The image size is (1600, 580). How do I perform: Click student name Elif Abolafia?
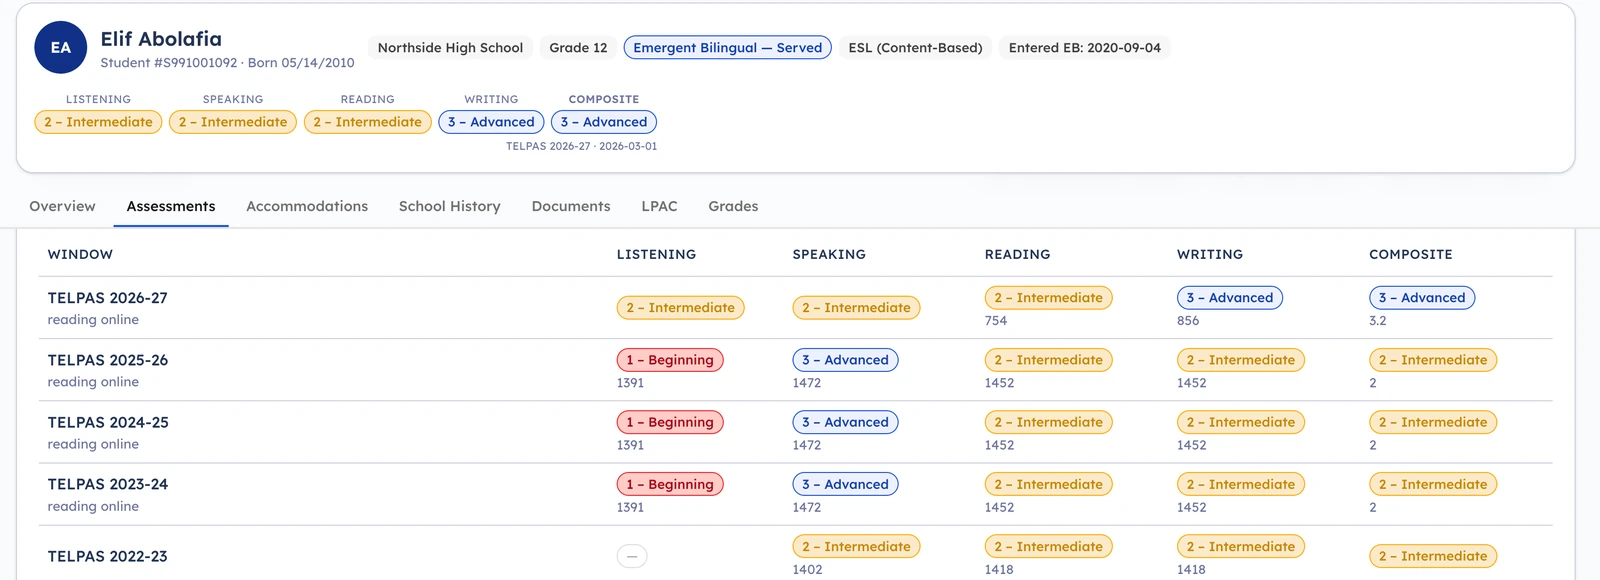pos(161,39)
